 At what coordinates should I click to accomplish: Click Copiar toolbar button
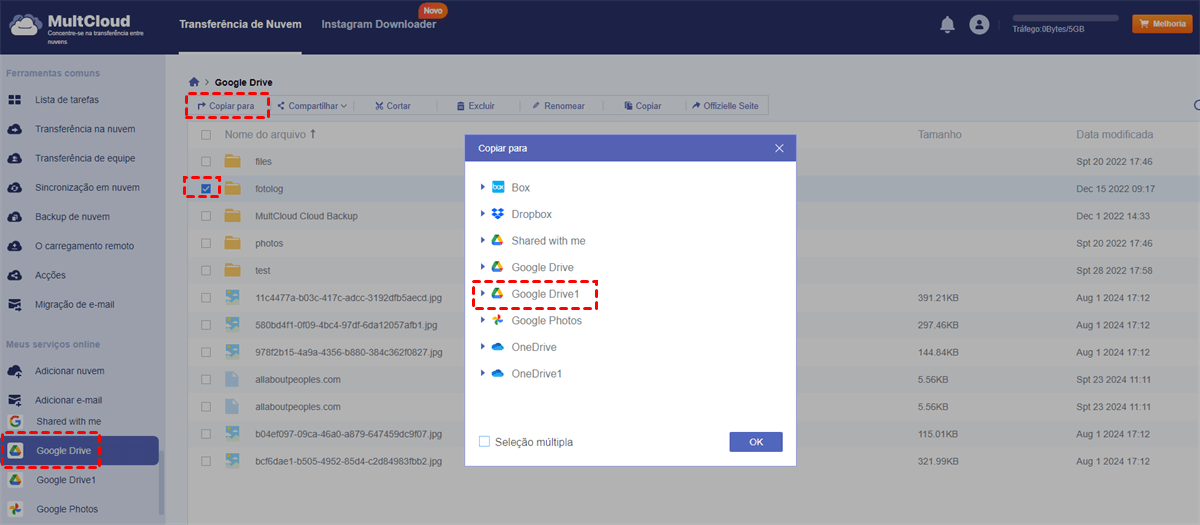pyautogui.click(x=642, y=105)
